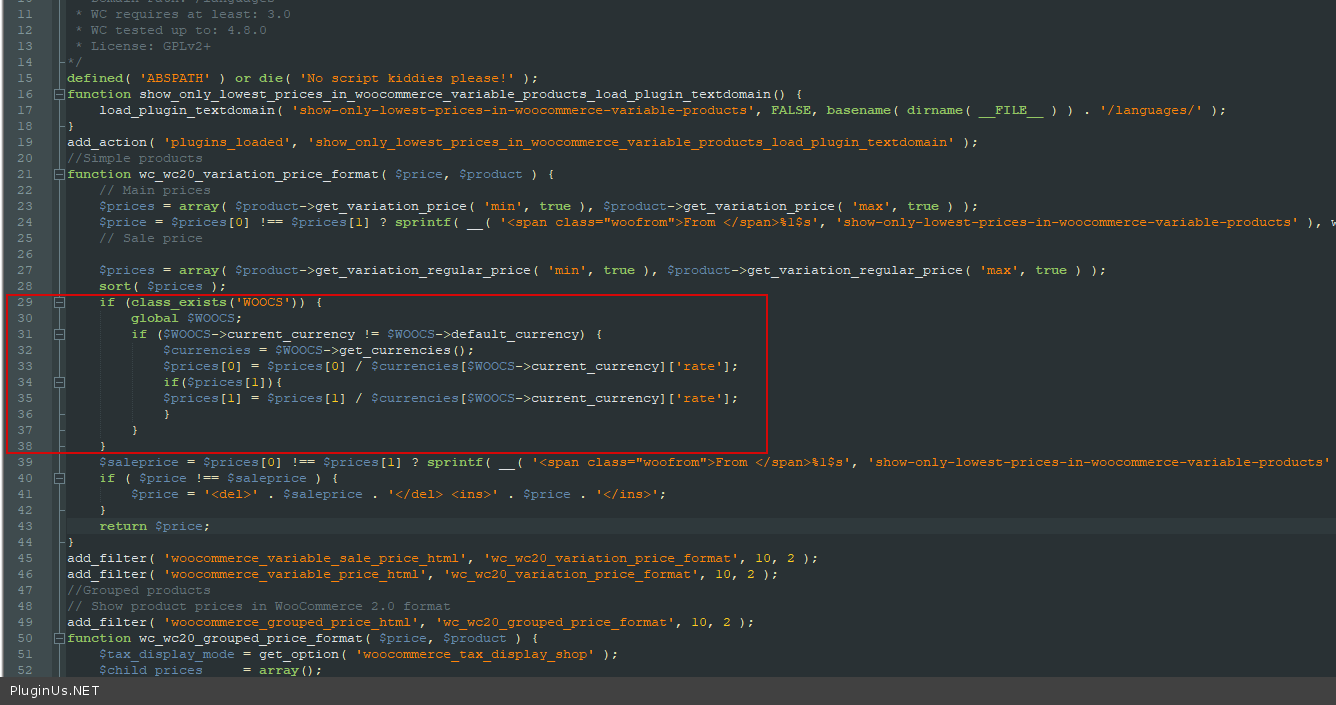Click the 'global $WOOCS;' statement

point(186,318)
